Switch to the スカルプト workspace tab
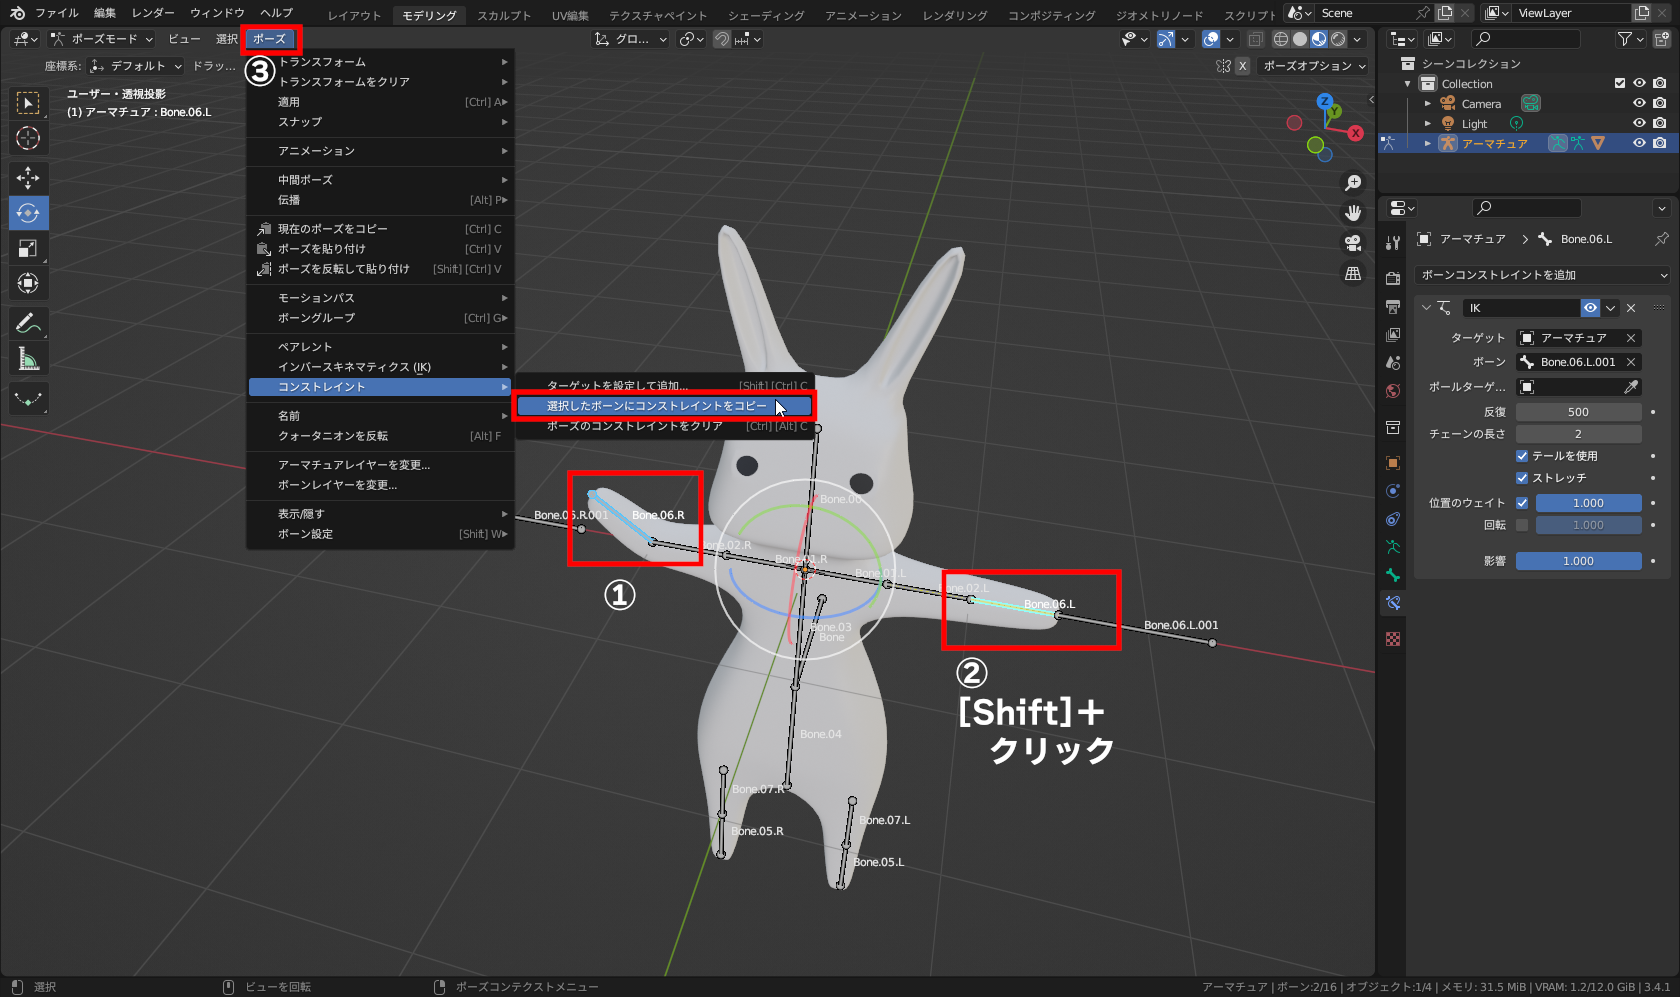The width and height of the screenshot is (1680, 997). point(503,15)
